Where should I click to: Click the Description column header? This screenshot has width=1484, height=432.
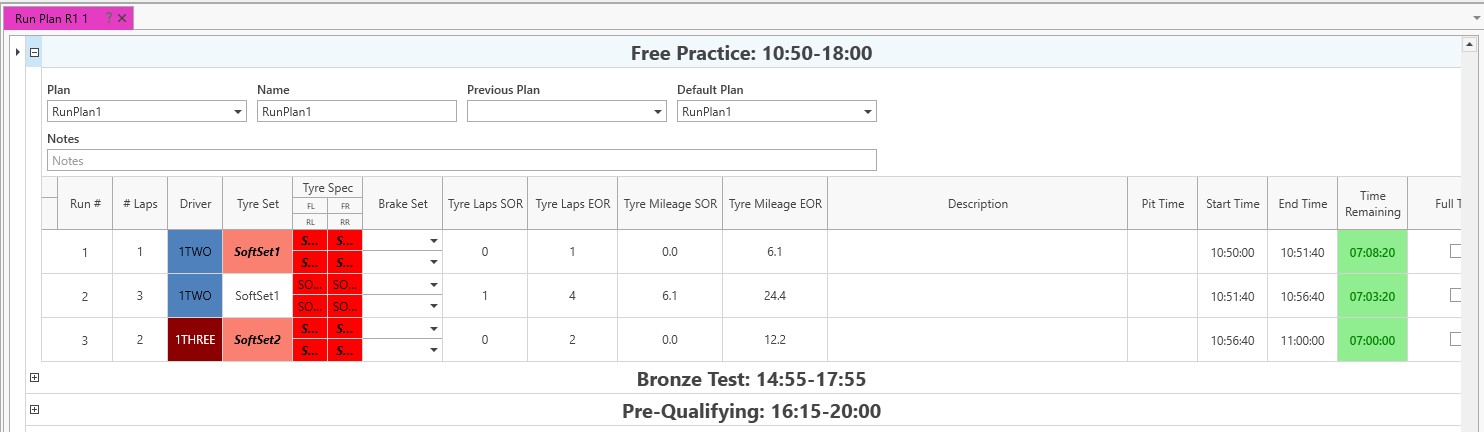coord(977,204)
